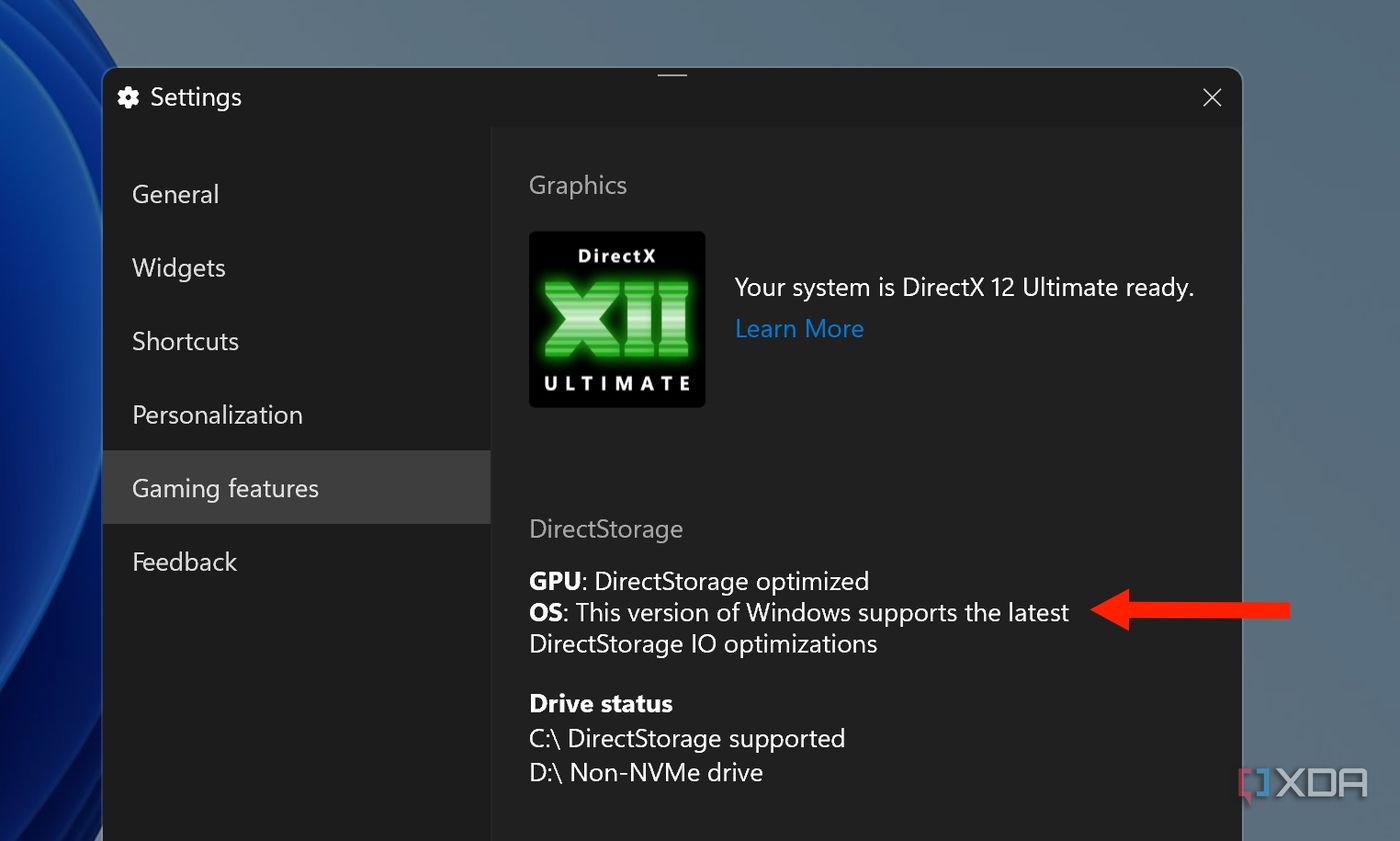Click the 'Drive status' heading

tap(601, 703)
